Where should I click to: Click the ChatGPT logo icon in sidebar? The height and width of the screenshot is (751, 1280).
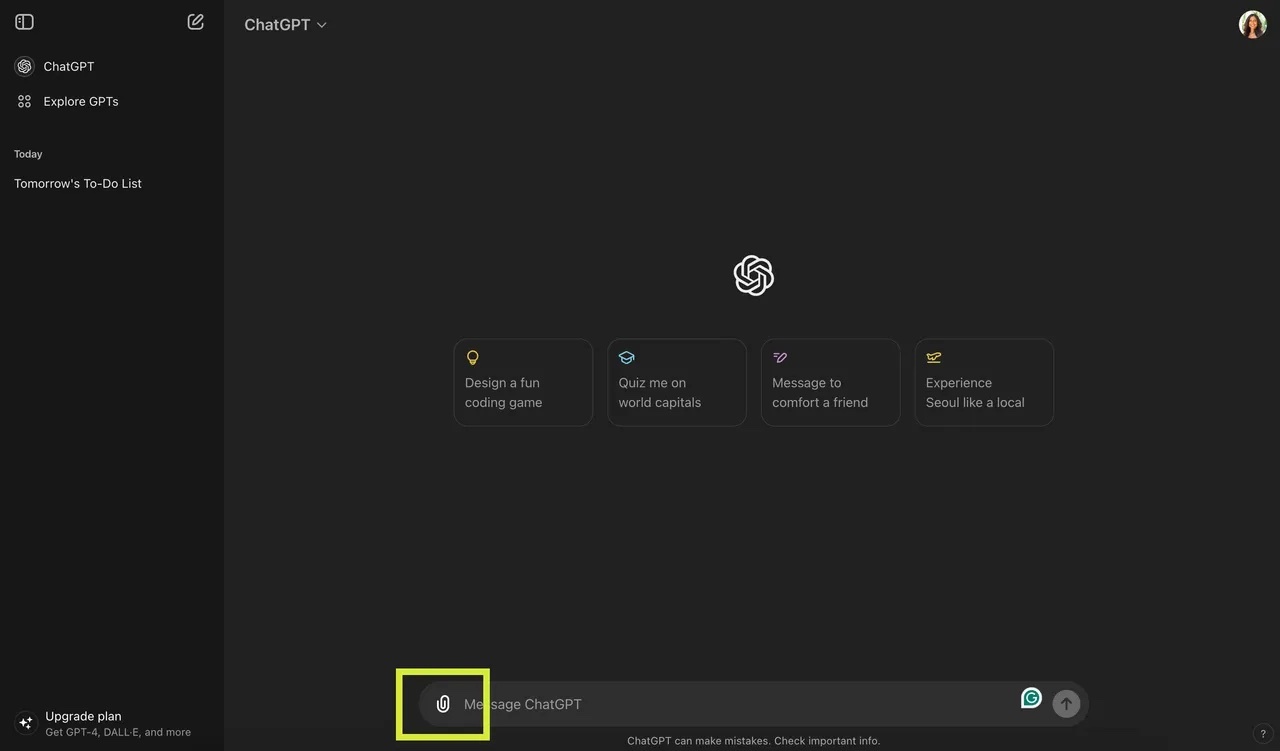[x=25, y=66]
